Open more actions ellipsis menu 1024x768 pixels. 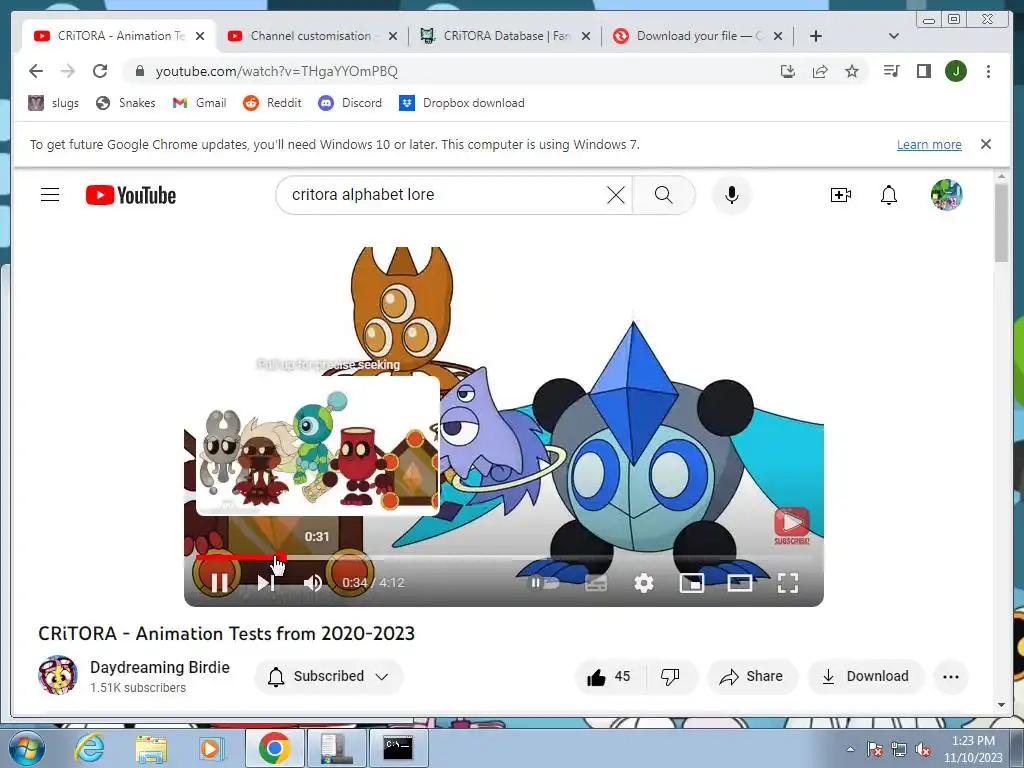pos(951,677)
